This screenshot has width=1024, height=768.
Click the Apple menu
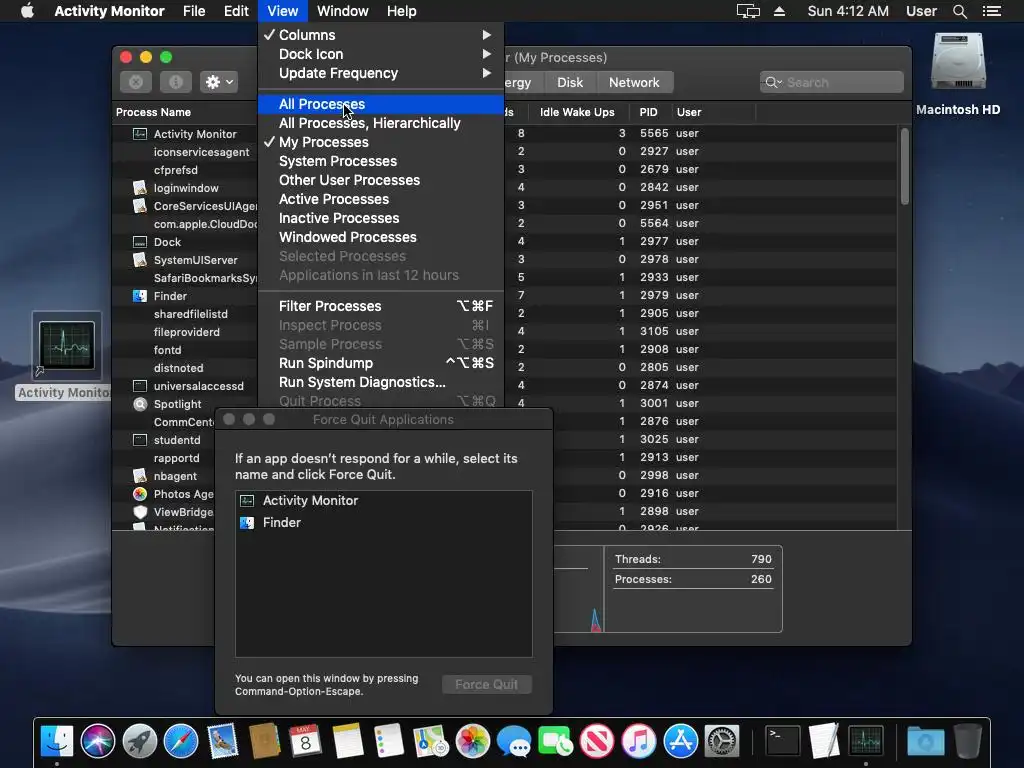coord(27,11)
